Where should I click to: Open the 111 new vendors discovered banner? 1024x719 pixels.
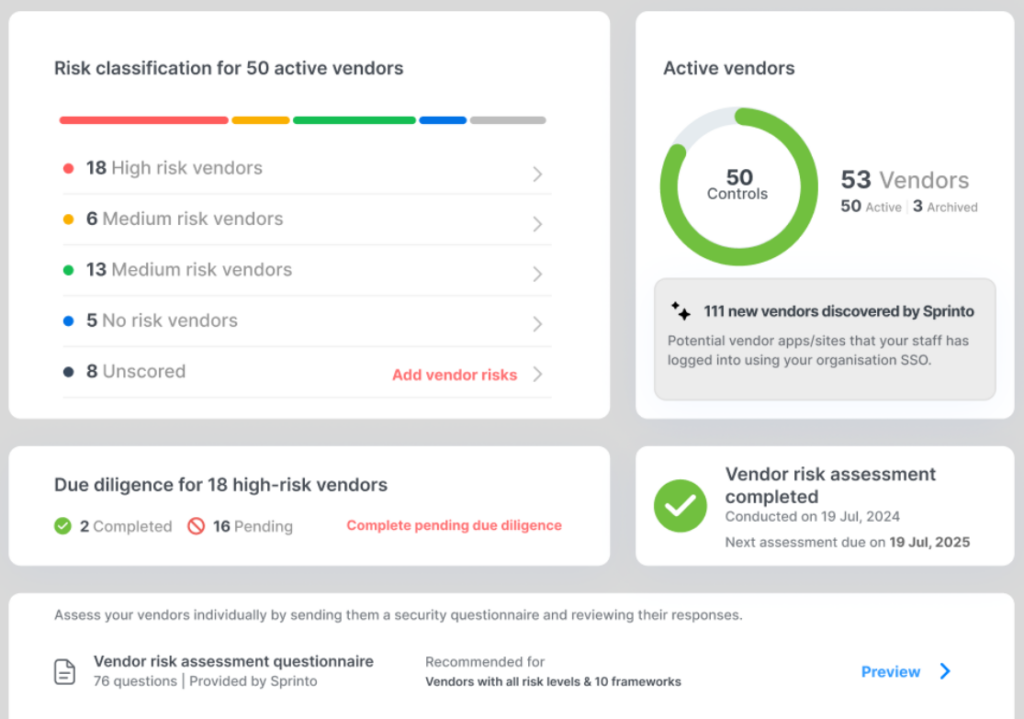pyautogui.click(x=825, y=338)
